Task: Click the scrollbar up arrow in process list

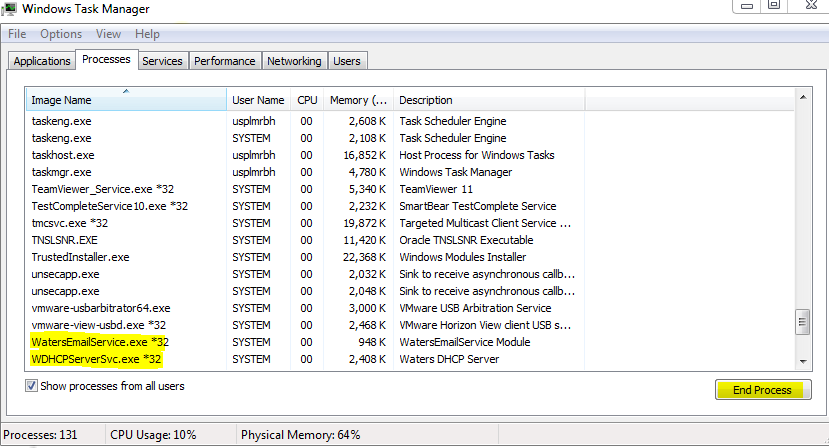Action: coord(801,97)
